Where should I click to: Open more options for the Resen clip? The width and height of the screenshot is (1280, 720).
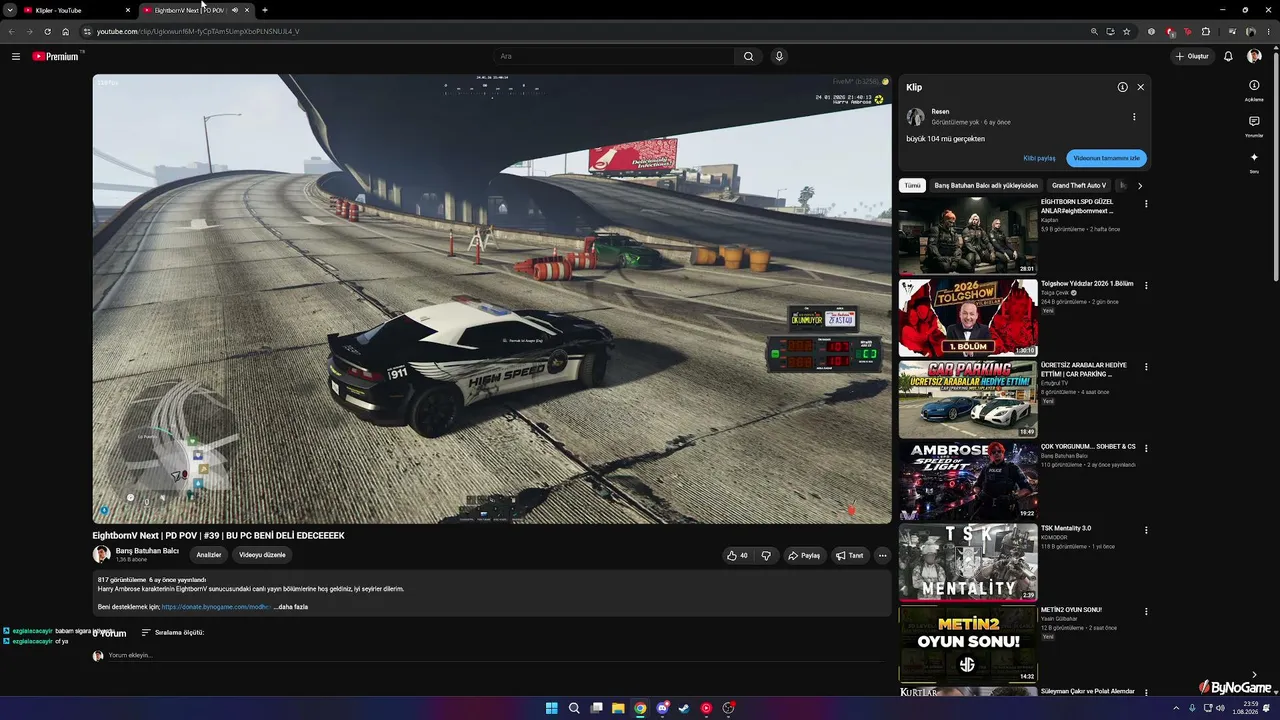coord(1134,117)
